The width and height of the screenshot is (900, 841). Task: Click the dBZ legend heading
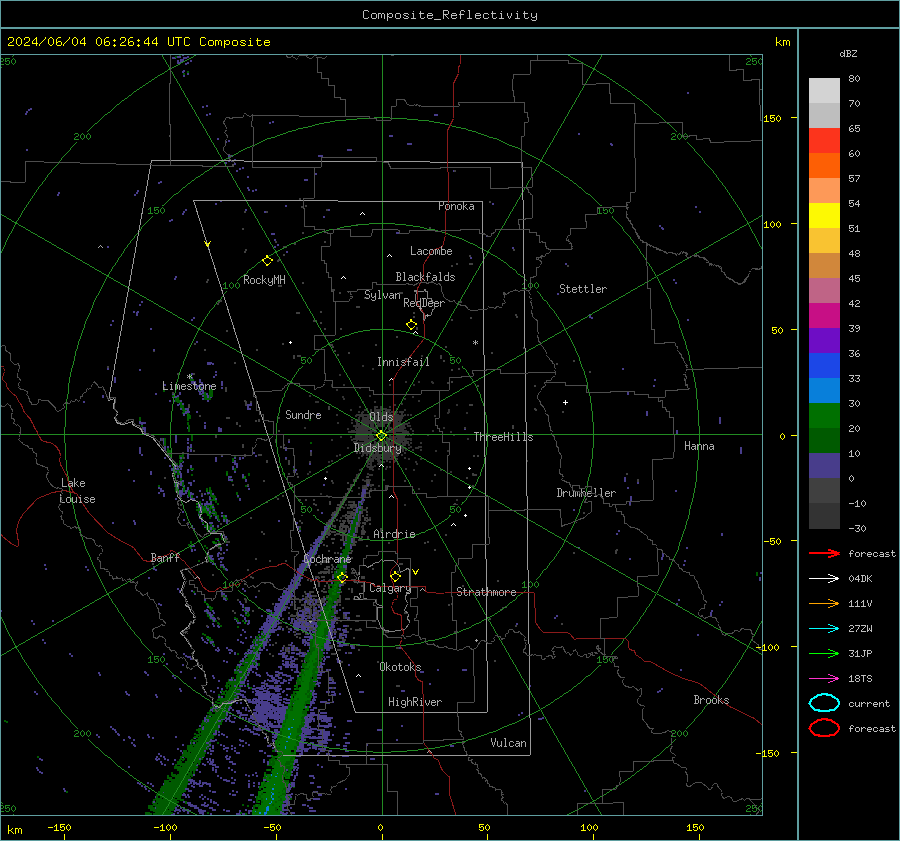pos(848,53)
